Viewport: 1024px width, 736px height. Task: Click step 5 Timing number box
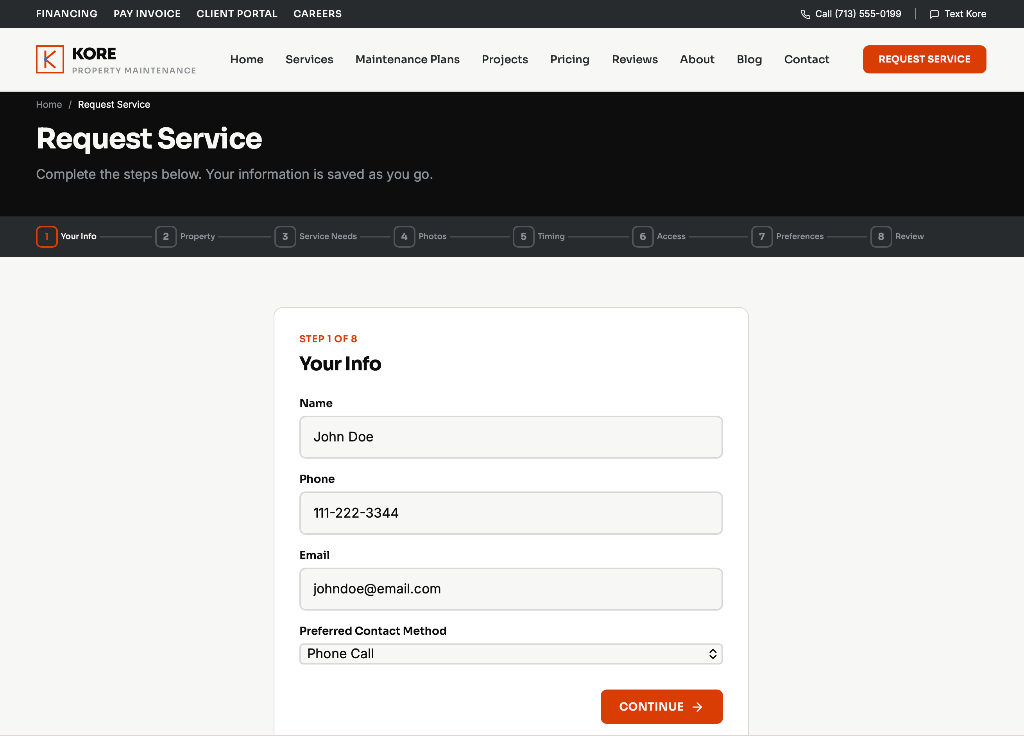tap(523, 236)
